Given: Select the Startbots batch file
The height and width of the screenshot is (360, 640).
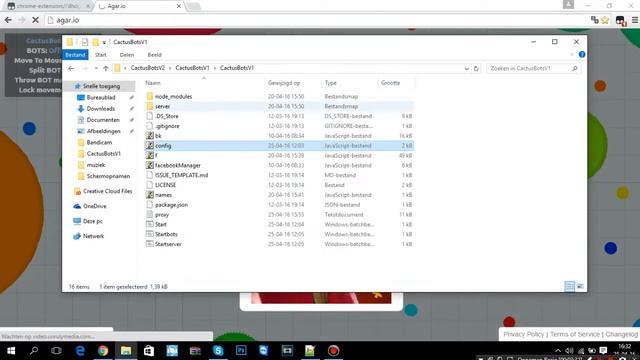Looking at the screenshot, I should pos(166,234).
